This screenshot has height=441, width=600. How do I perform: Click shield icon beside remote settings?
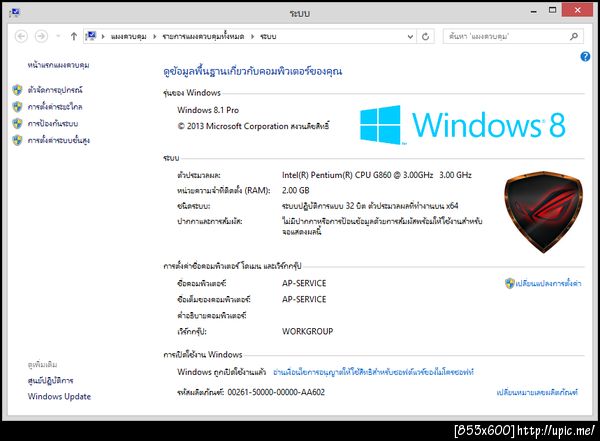coord(17,107)
